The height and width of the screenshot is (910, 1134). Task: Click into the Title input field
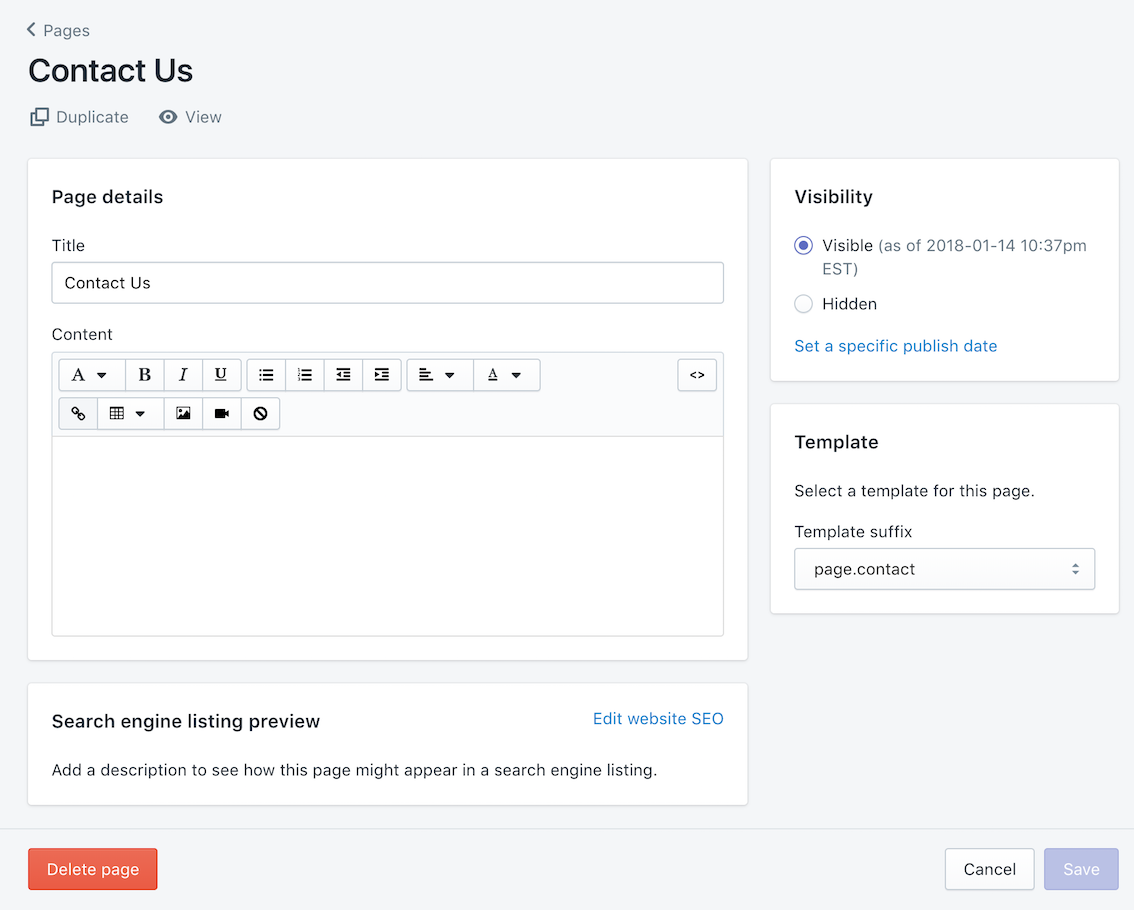coord(387,283)
